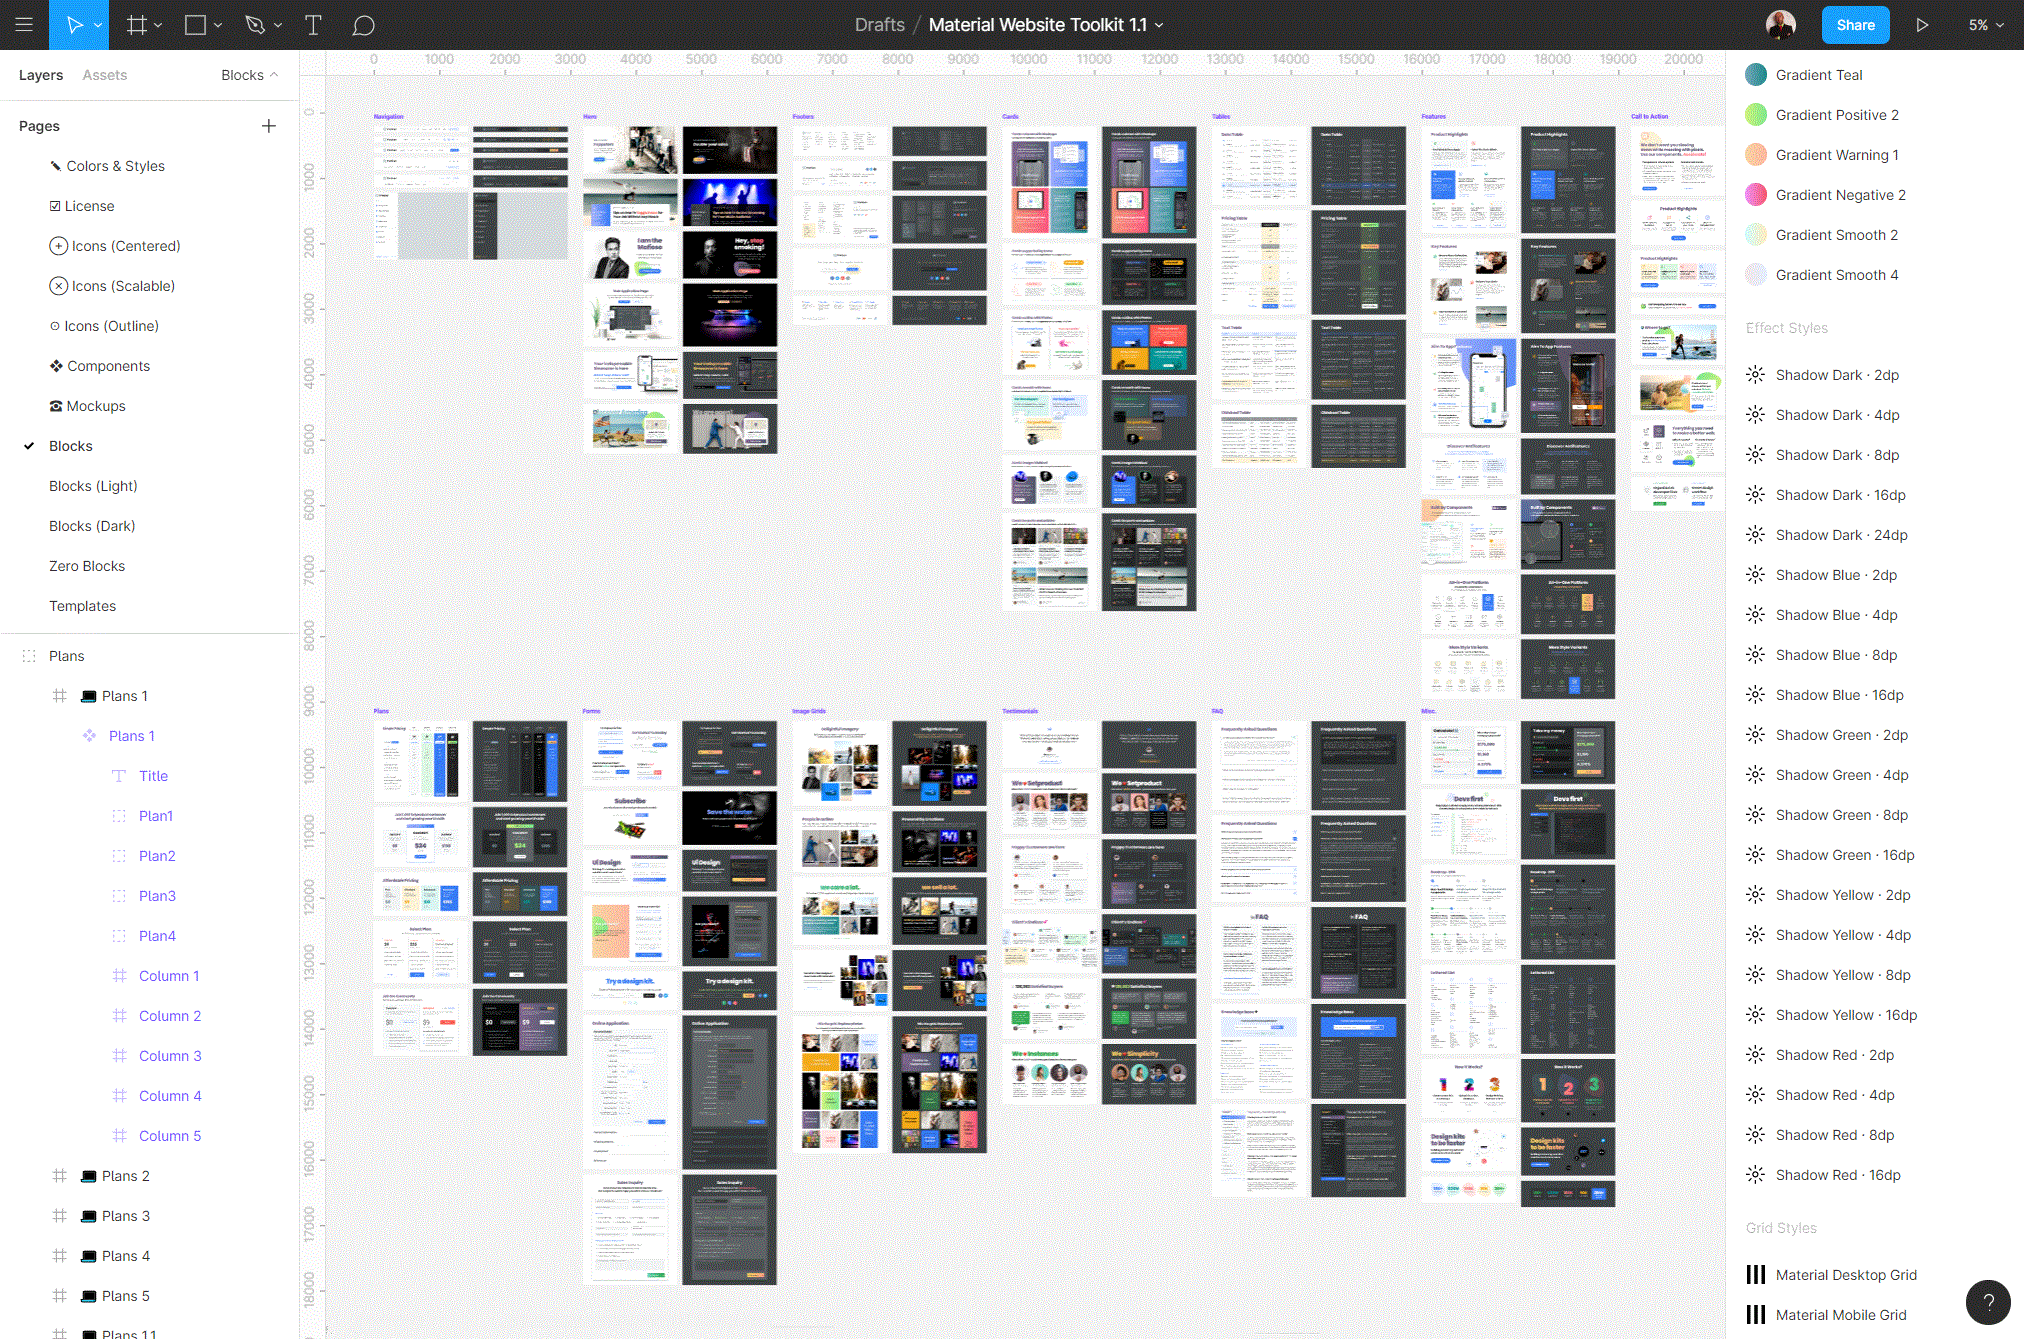2024x1339 pixels.
Task: Click the Assets tab in left panel
Action: coord(106,73)
